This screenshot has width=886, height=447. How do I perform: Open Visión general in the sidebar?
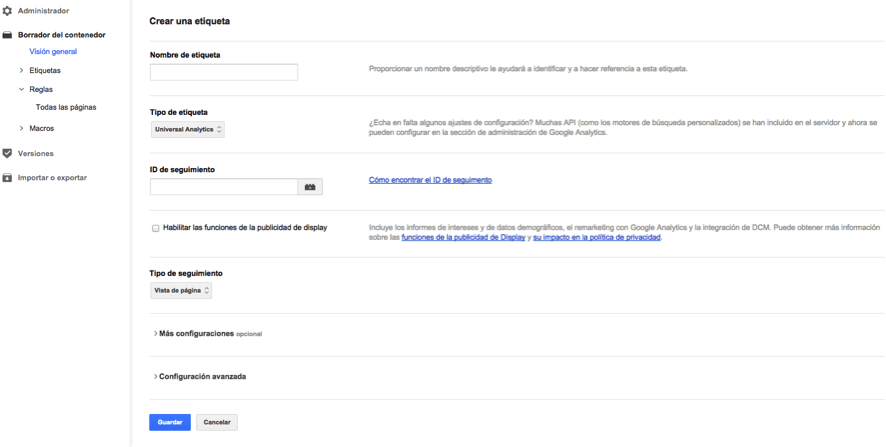pos(53,52)
